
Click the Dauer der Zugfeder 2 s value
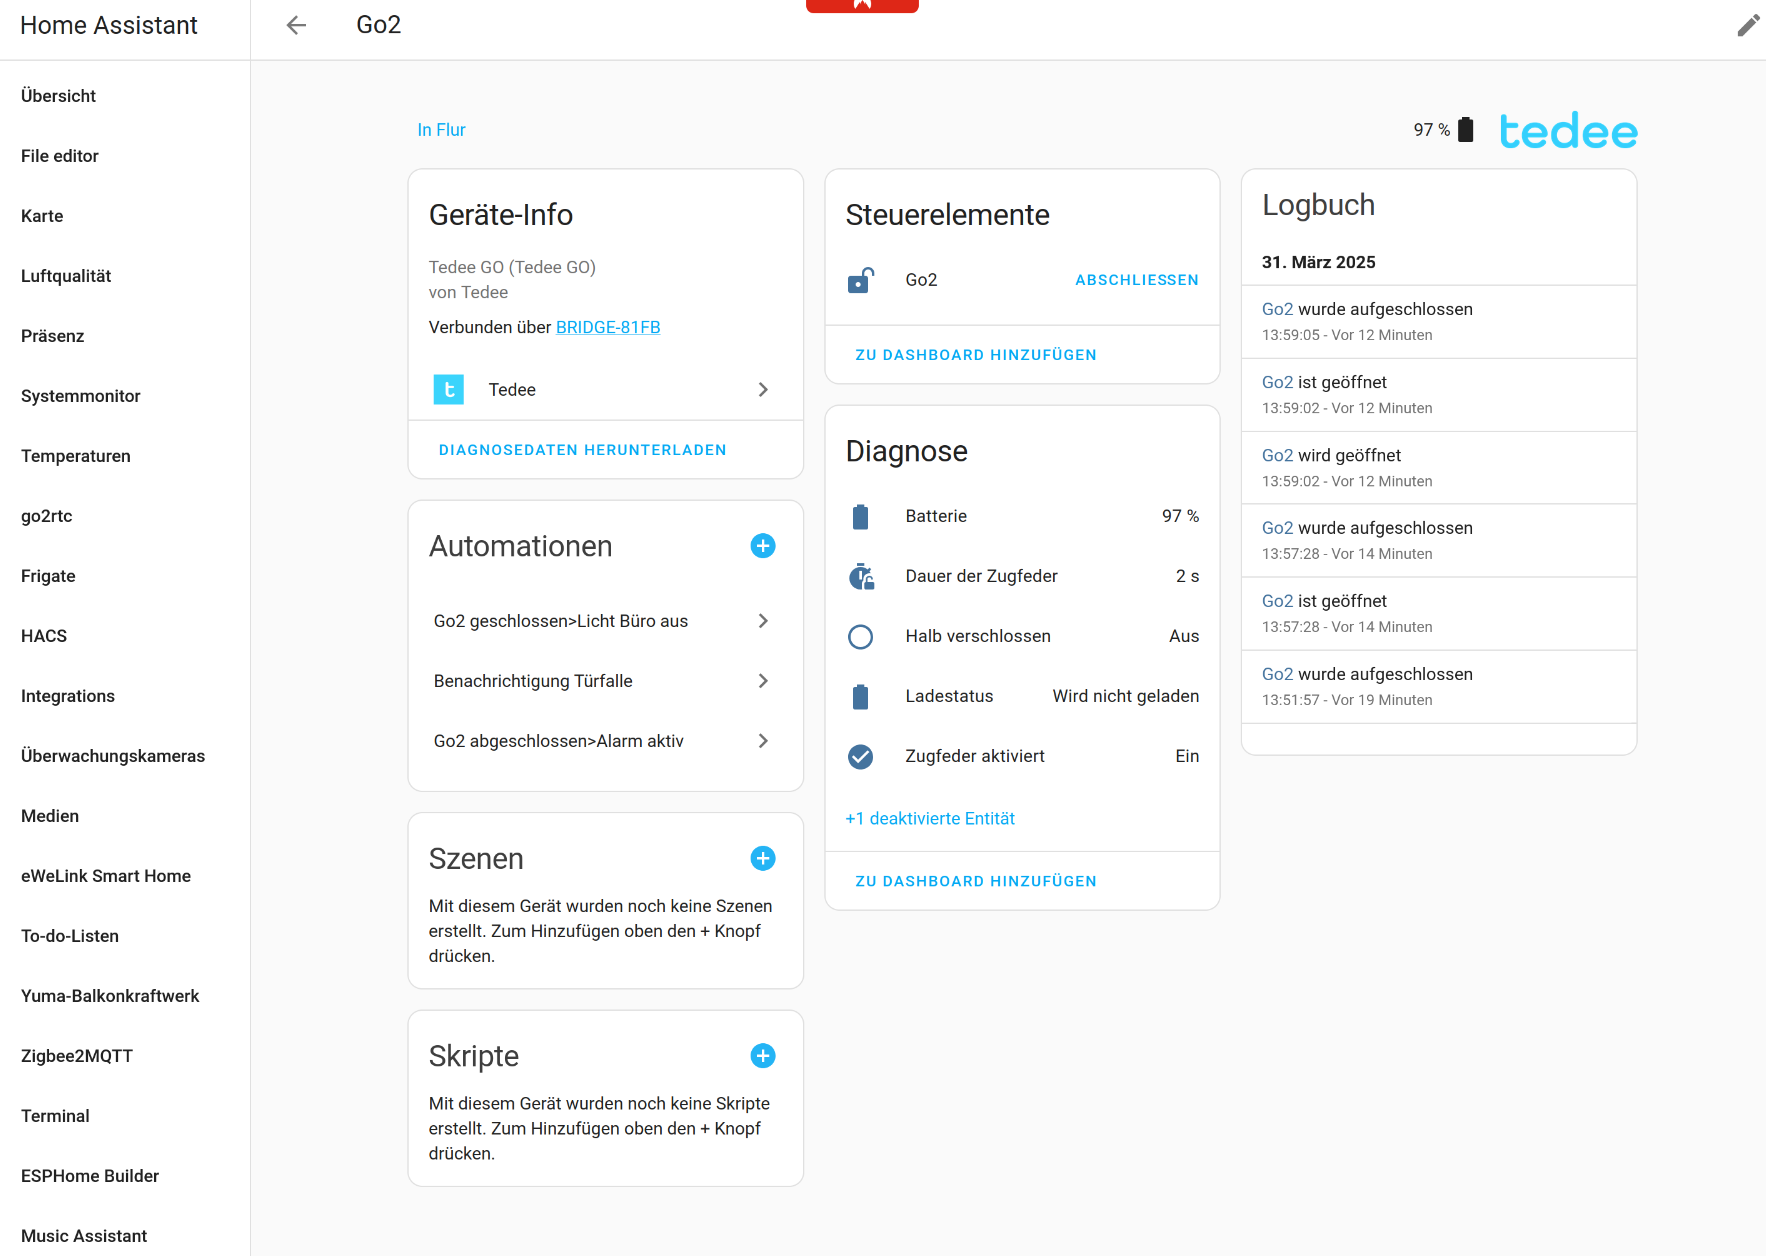[x=1187, y=576]
